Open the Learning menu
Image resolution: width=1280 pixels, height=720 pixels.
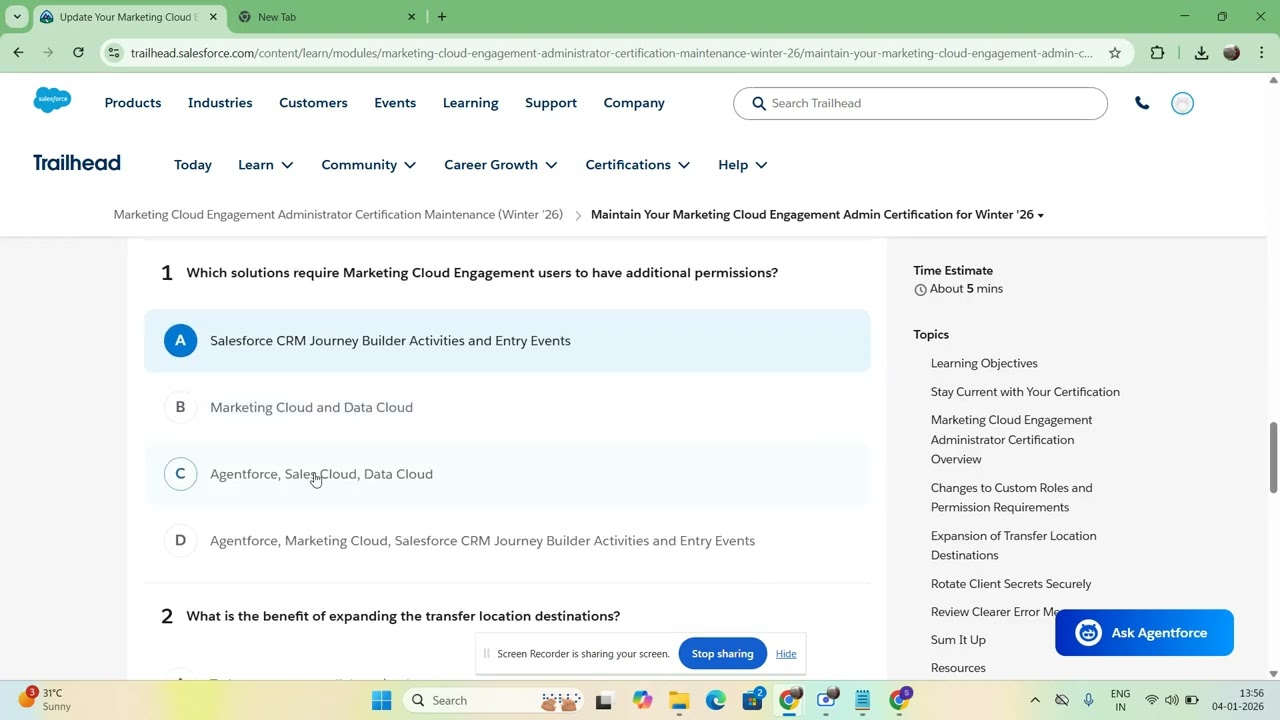pos(471,103)
